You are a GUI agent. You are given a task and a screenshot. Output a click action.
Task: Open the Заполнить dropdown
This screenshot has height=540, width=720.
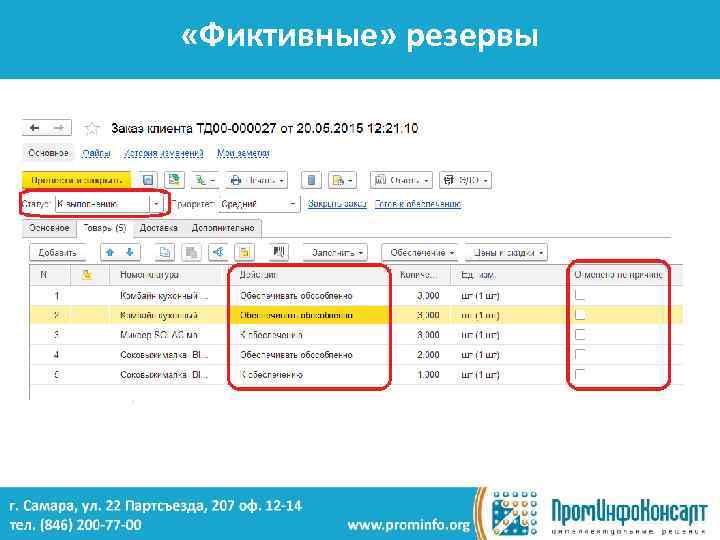pyautogui.click(x=335, y=253)
